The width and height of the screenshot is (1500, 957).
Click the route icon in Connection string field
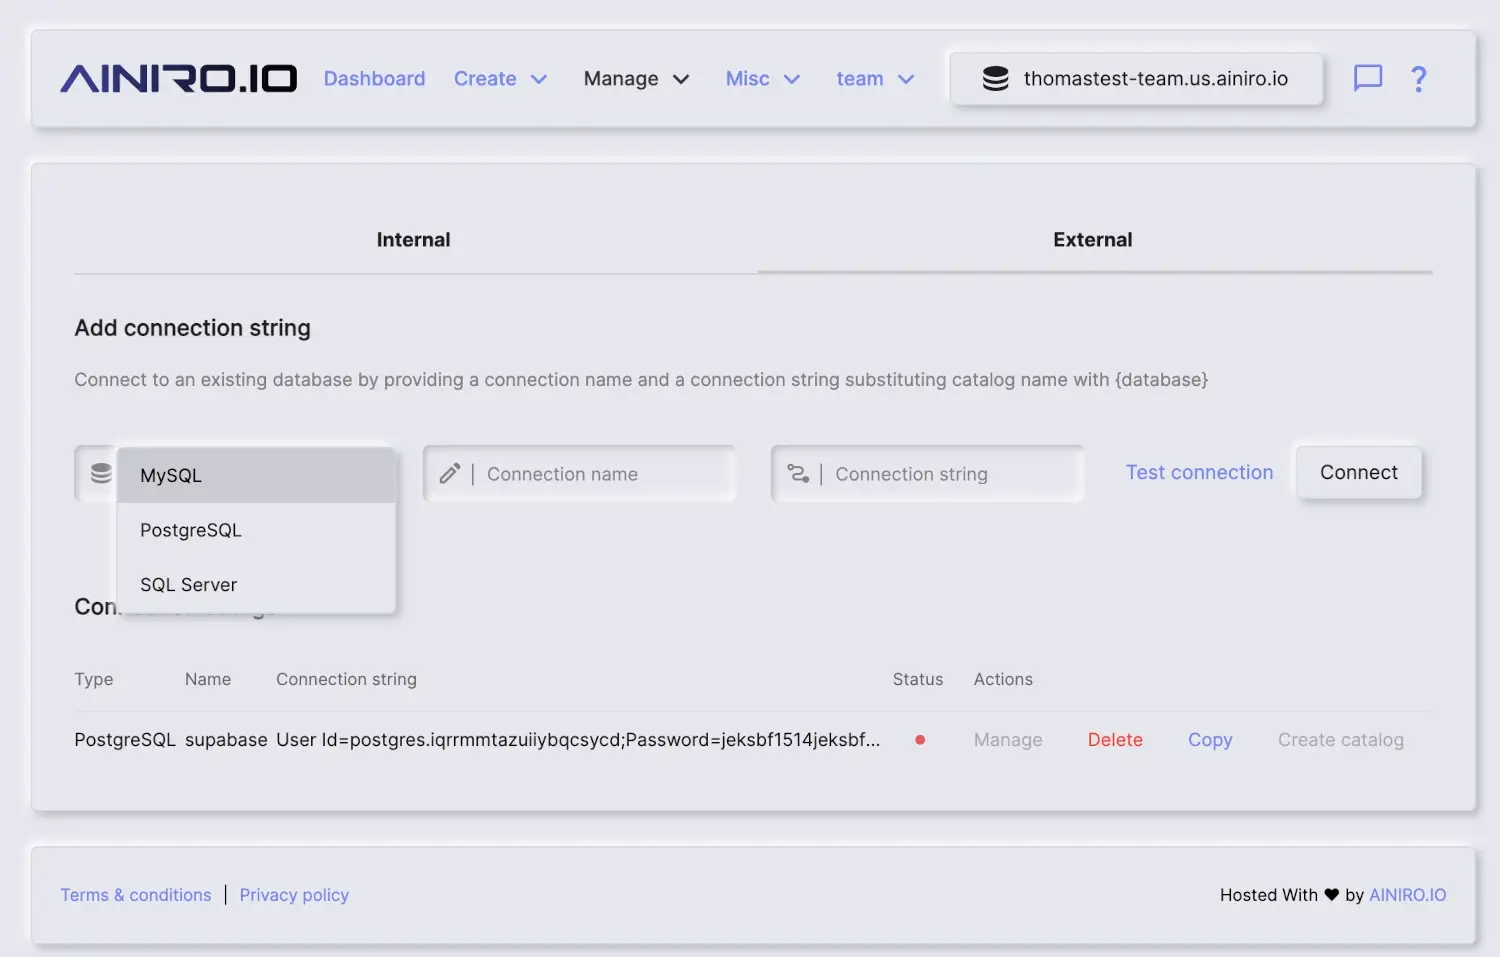[798, 473]
